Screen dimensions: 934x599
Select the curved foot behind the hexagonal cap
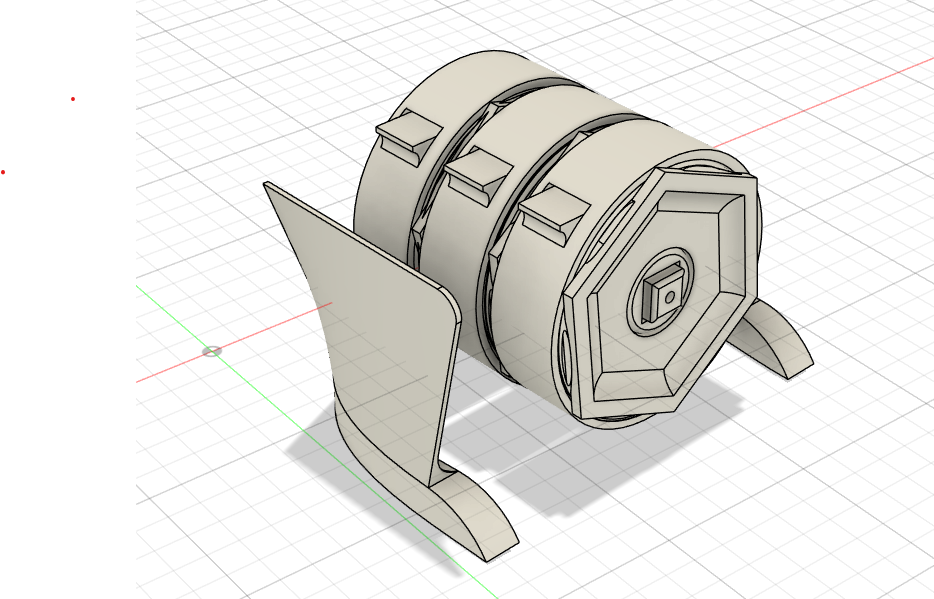pos(770,338)
